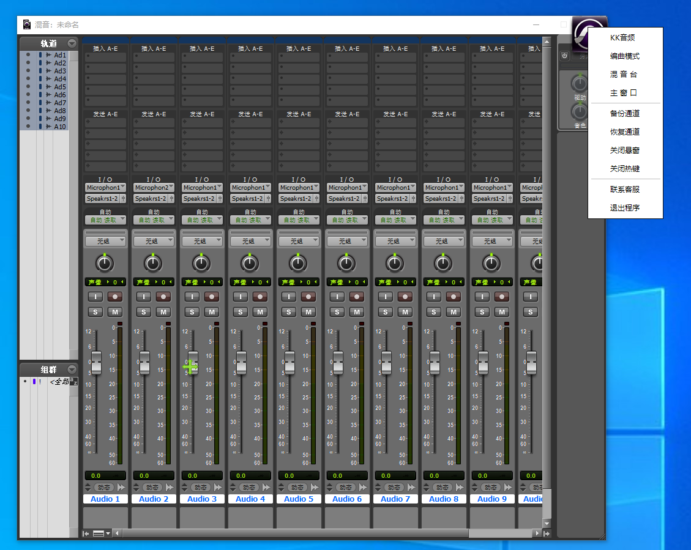The width and height of the screenshot is (691, 550).
Task: Click the upper knob in right panel
Action: 579,83
